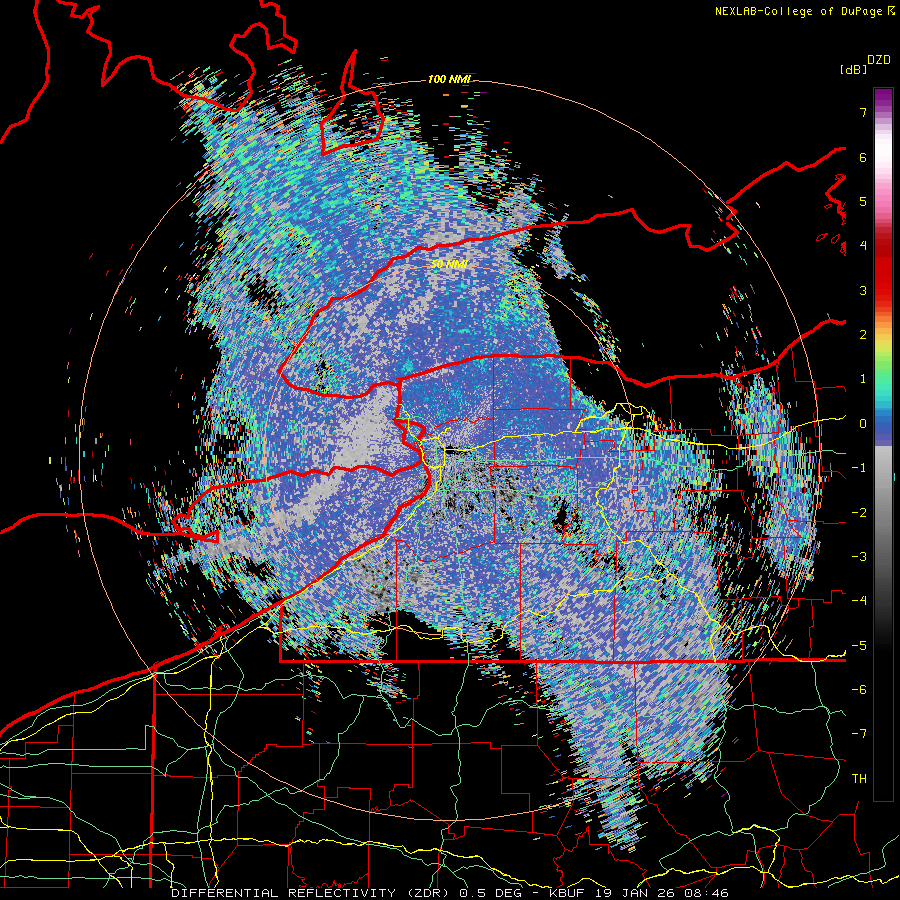Click the 4 value on the color scale

point(863,246)
